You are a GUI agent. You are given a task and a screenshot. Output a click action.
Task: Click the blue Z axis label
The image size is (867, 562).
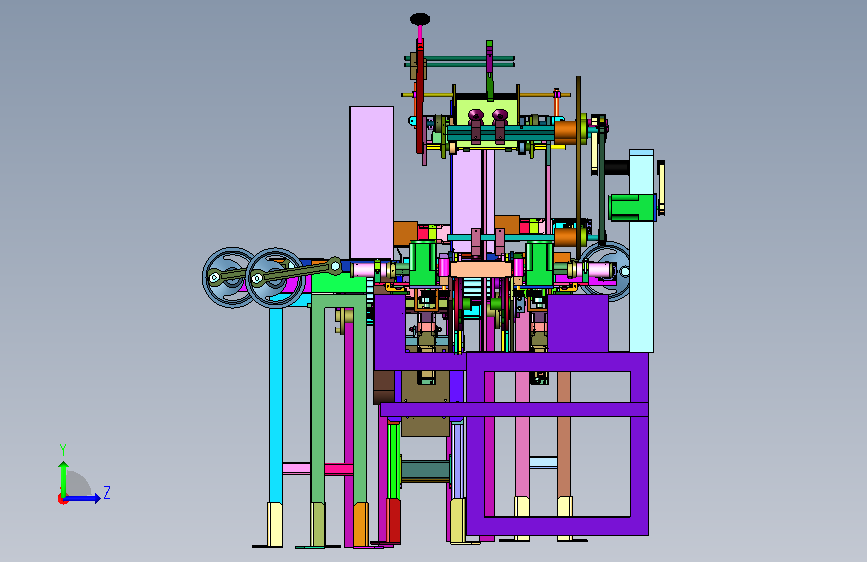[x=107, y=492]
